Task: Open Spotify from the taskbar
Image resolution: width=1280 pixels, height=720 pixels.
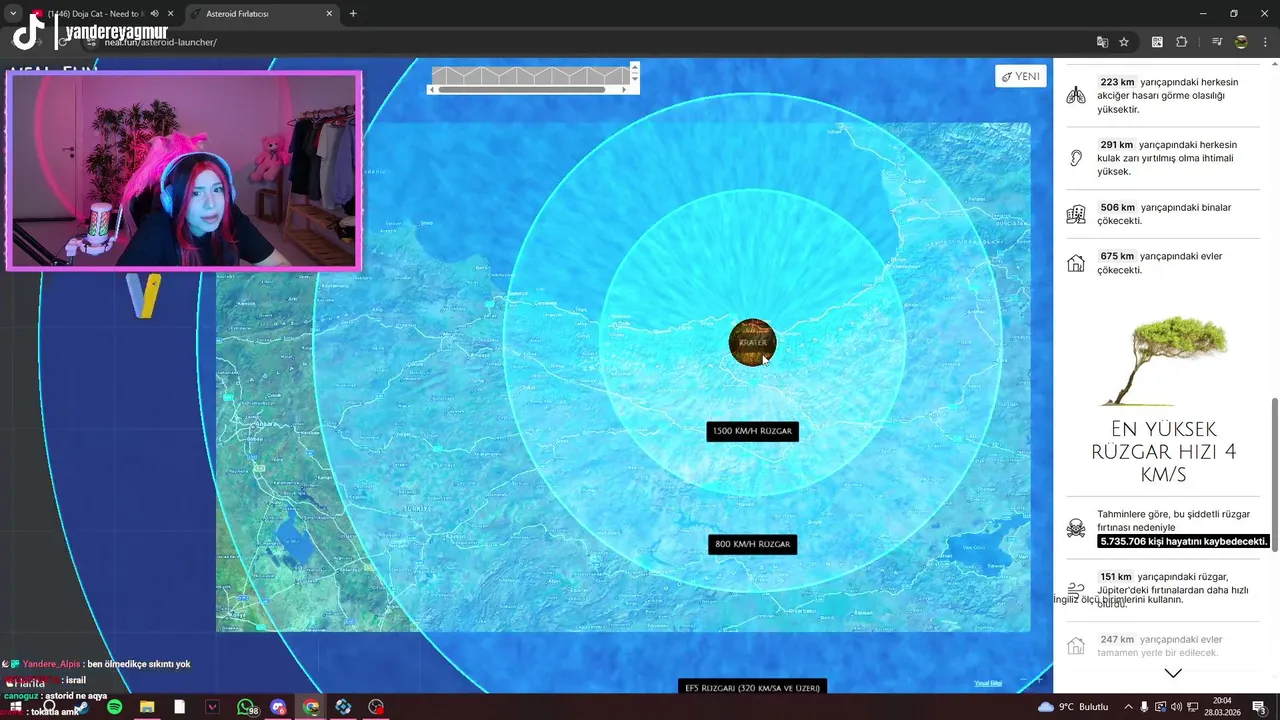Action: [114, 707]
